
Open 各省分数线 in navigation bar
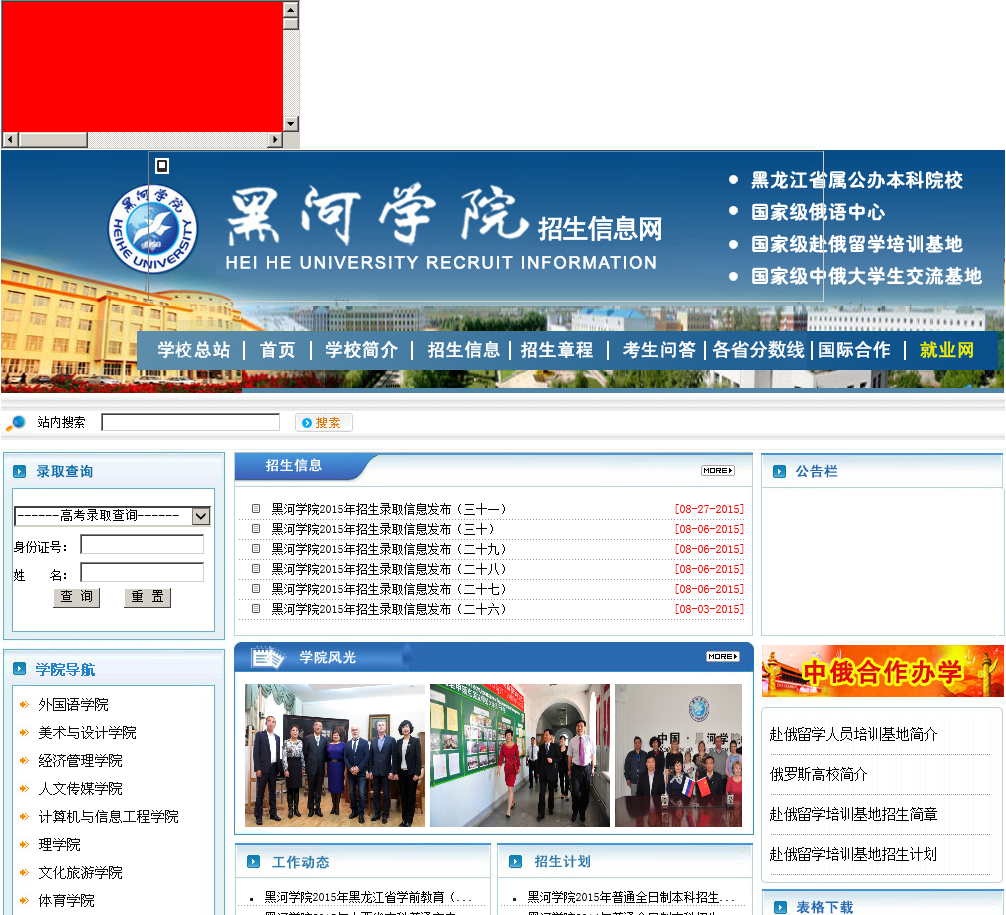click(x=758, y=350)
